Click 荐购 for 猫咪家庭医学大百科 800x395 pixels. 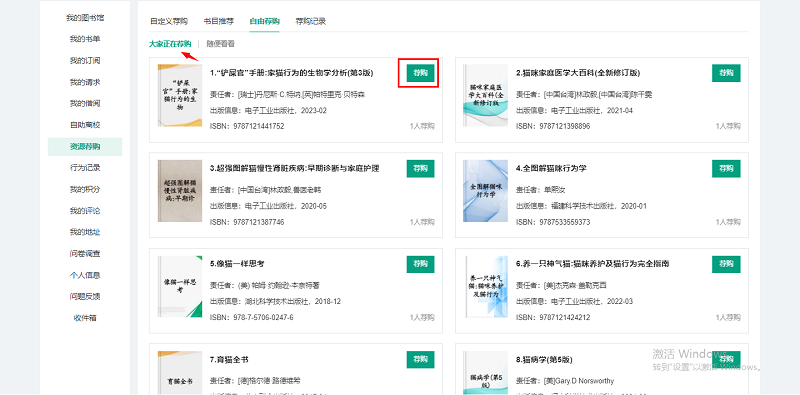(x=726, y=73)
